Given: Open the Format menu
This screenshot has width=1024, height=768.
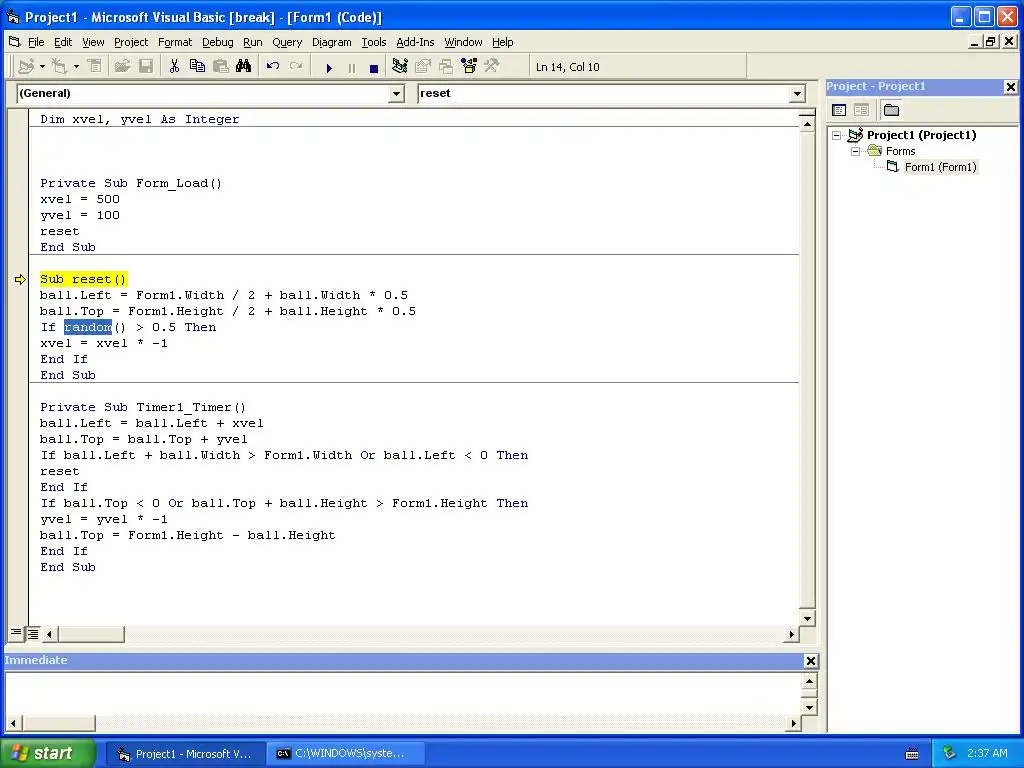Looking at the screenshot, I should (x=175, y=42).
